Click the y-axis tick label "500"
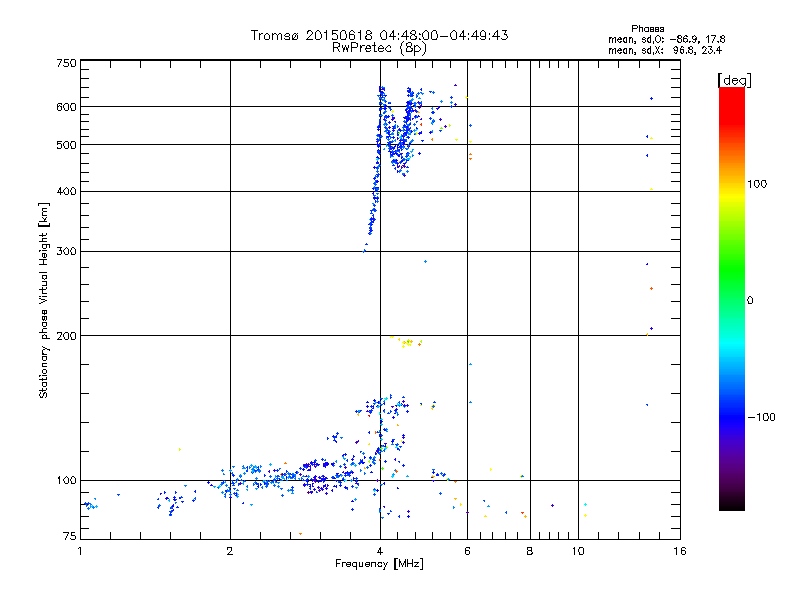This screenshot has height=600, width=800. 66,145
